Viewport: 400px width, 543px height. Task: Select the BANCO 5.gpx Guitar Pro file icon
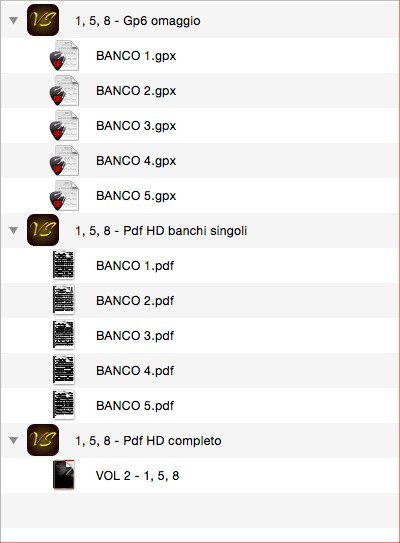[x=64, y=195]
